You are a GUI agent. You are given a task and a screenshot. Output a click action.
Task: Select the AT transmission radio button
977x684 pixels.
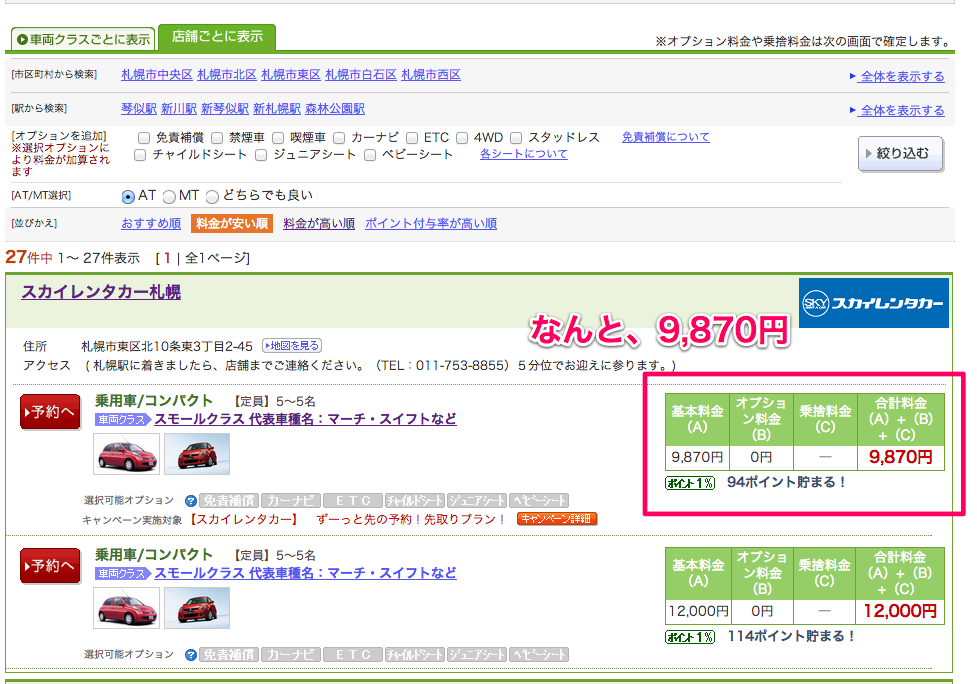128,197
